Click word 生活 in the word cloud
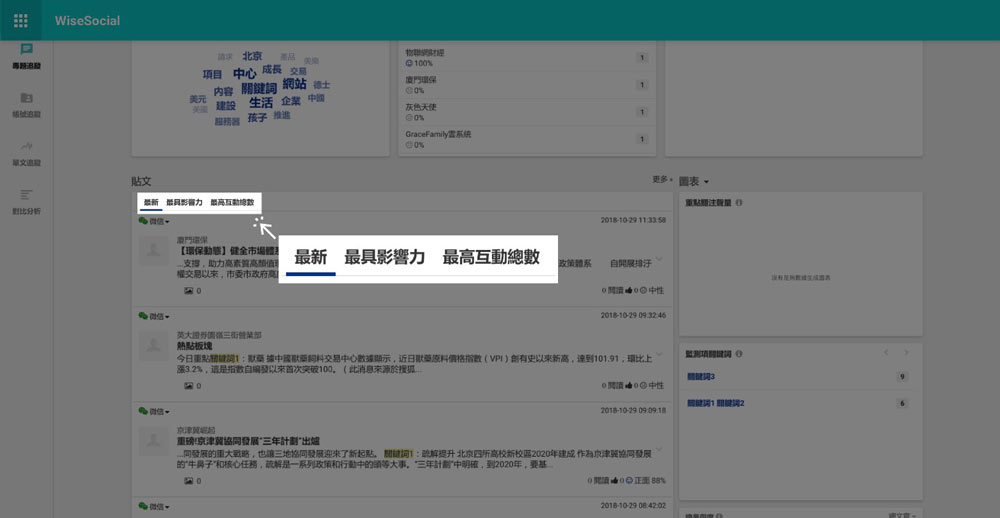The height and width of the screenshot is (518, 1000). tap(261, 103)
